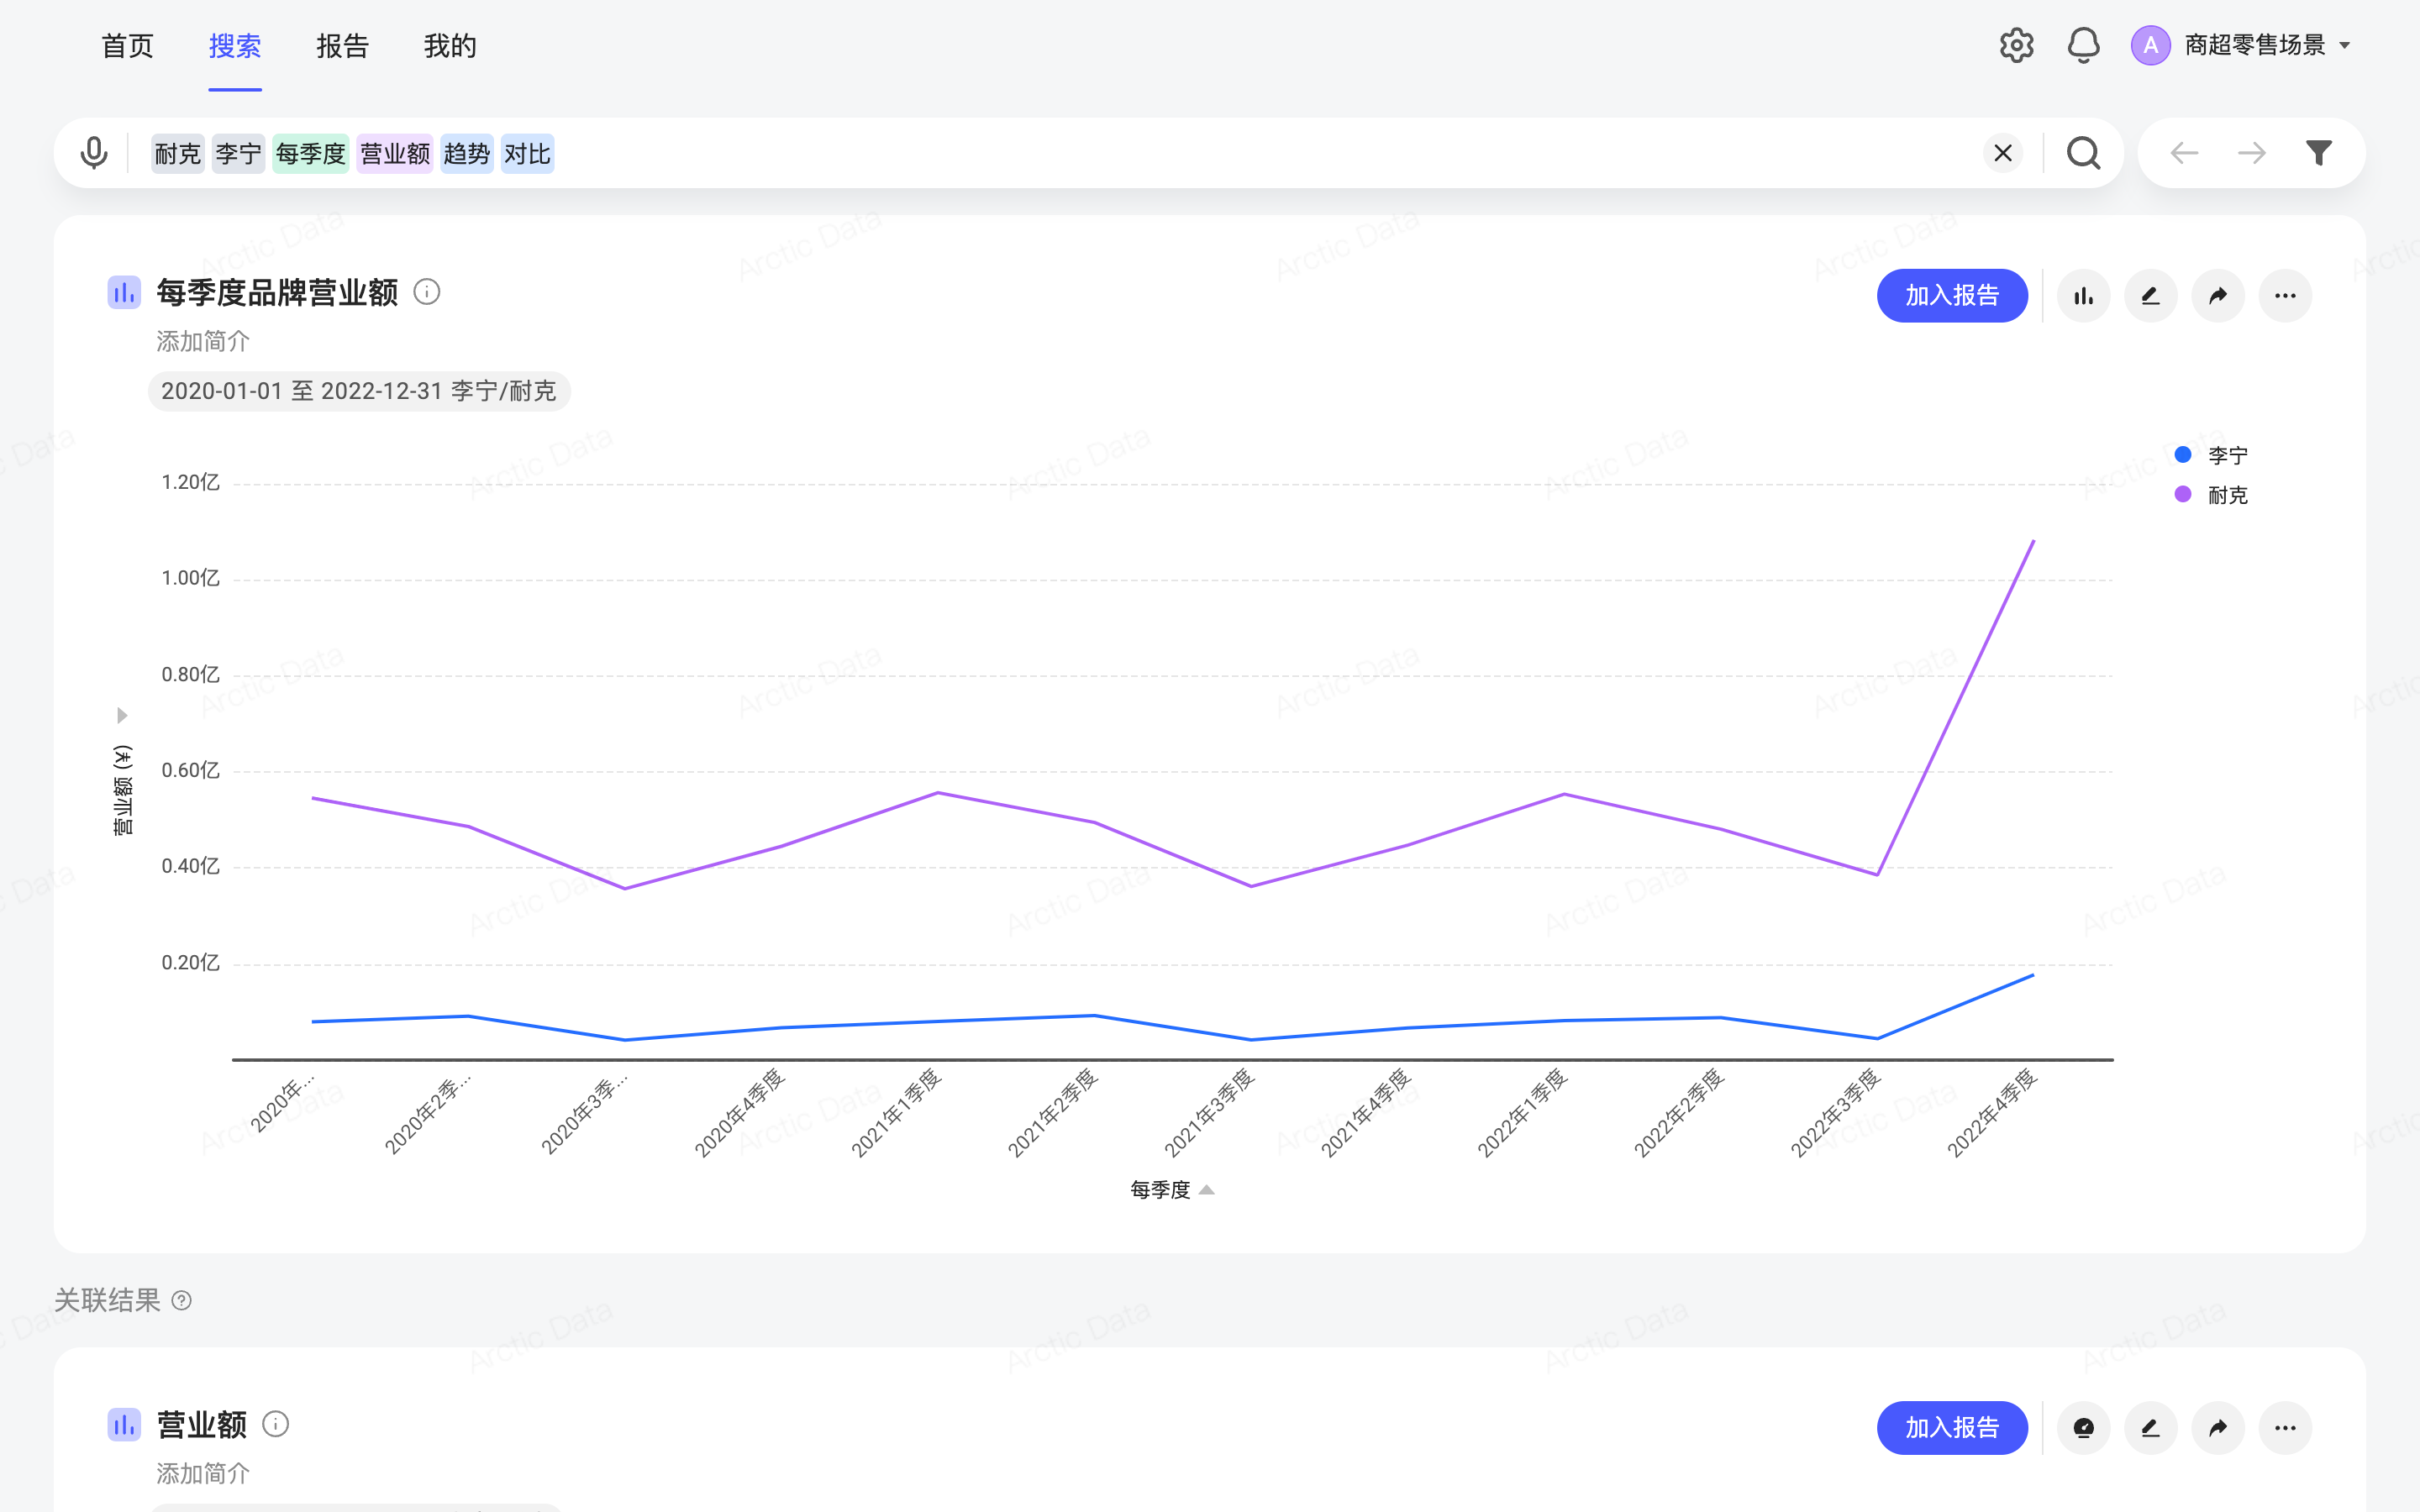Edit the 营业额 card
The image size is (2420, 1512).
click(x=2151, y=1428)
